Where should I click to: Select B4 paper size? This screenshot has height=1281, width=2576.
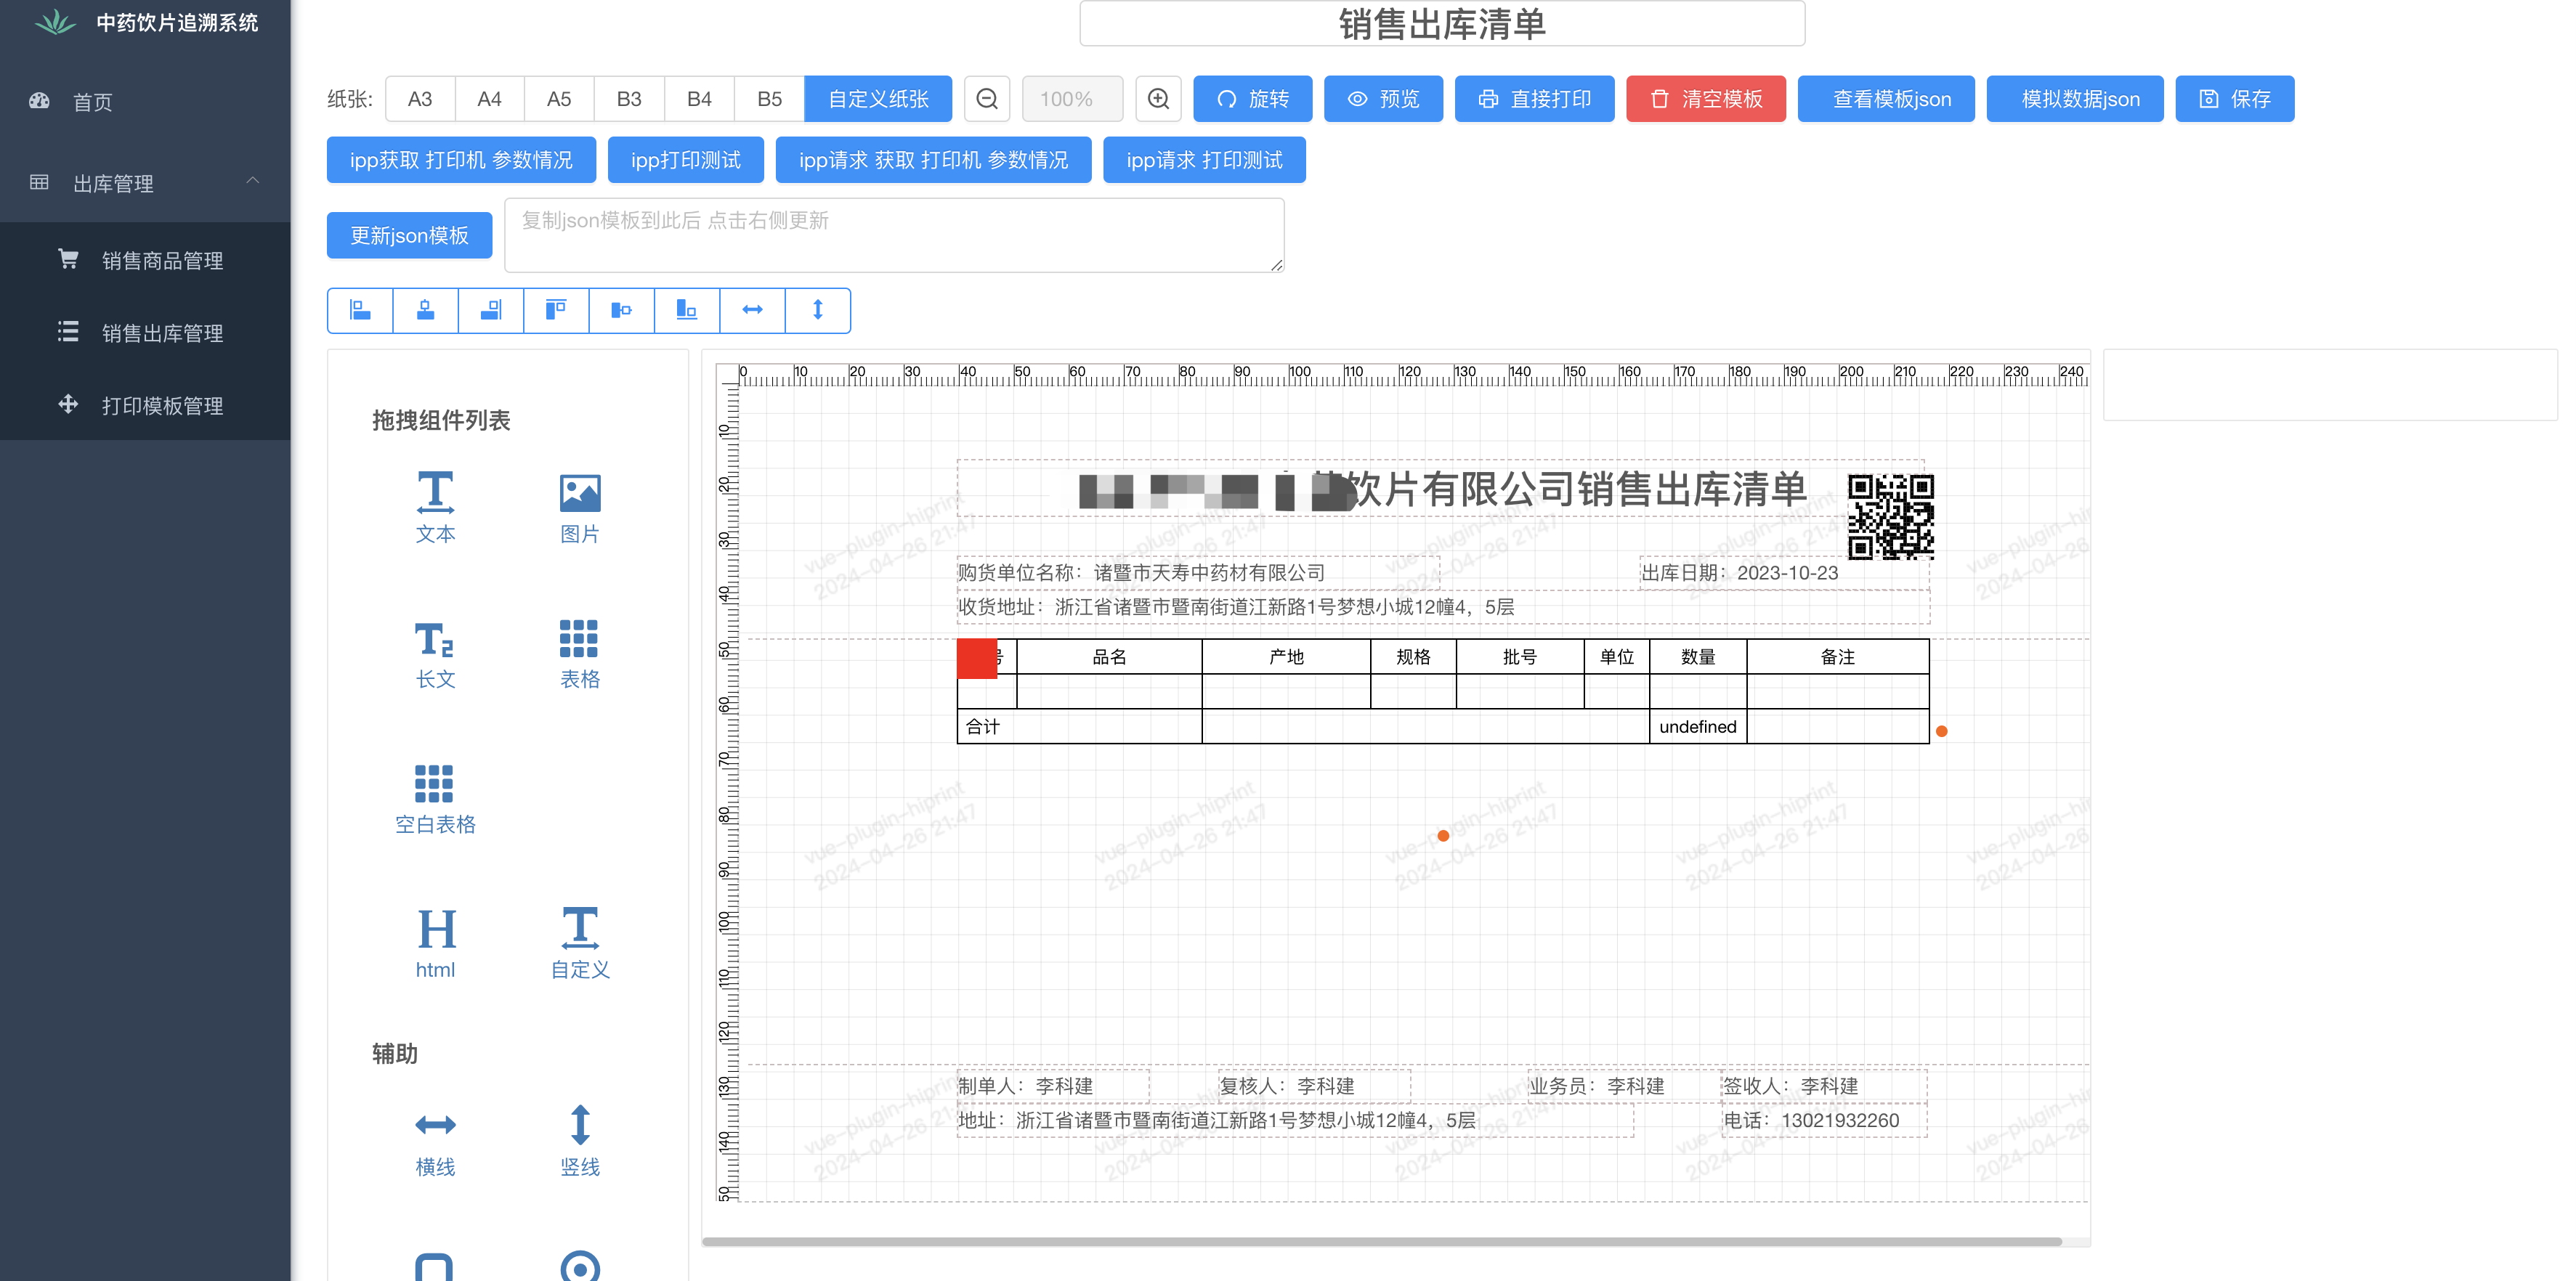699,99
